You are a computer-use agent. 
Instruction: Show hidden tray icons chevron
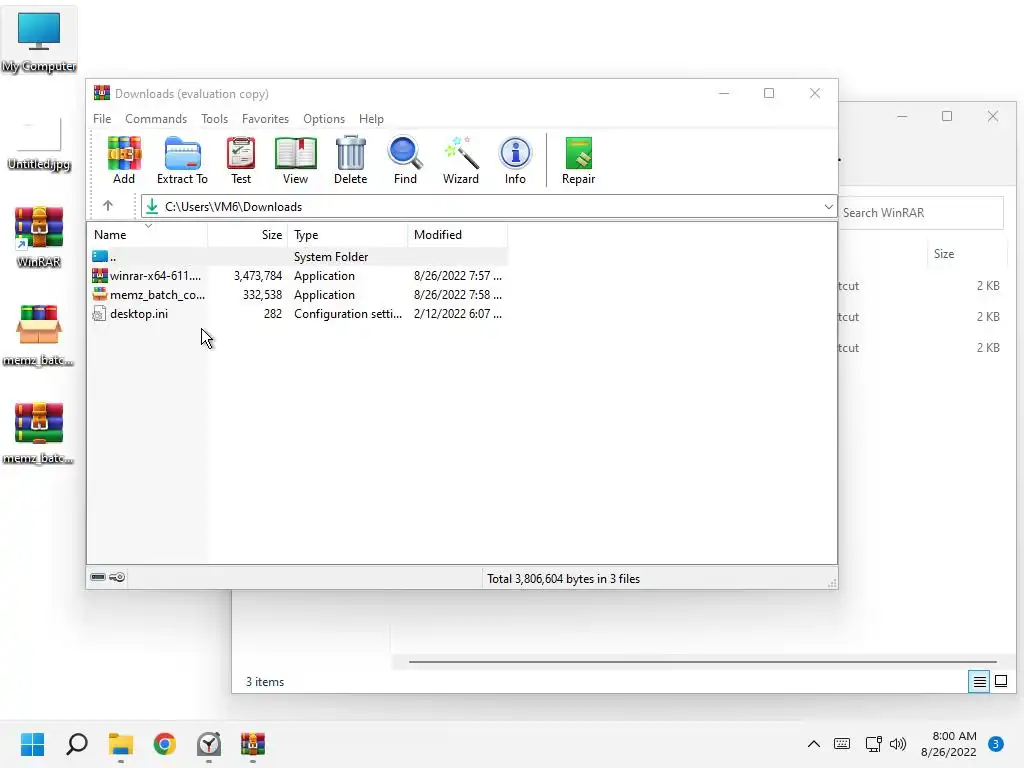point(814,744)
